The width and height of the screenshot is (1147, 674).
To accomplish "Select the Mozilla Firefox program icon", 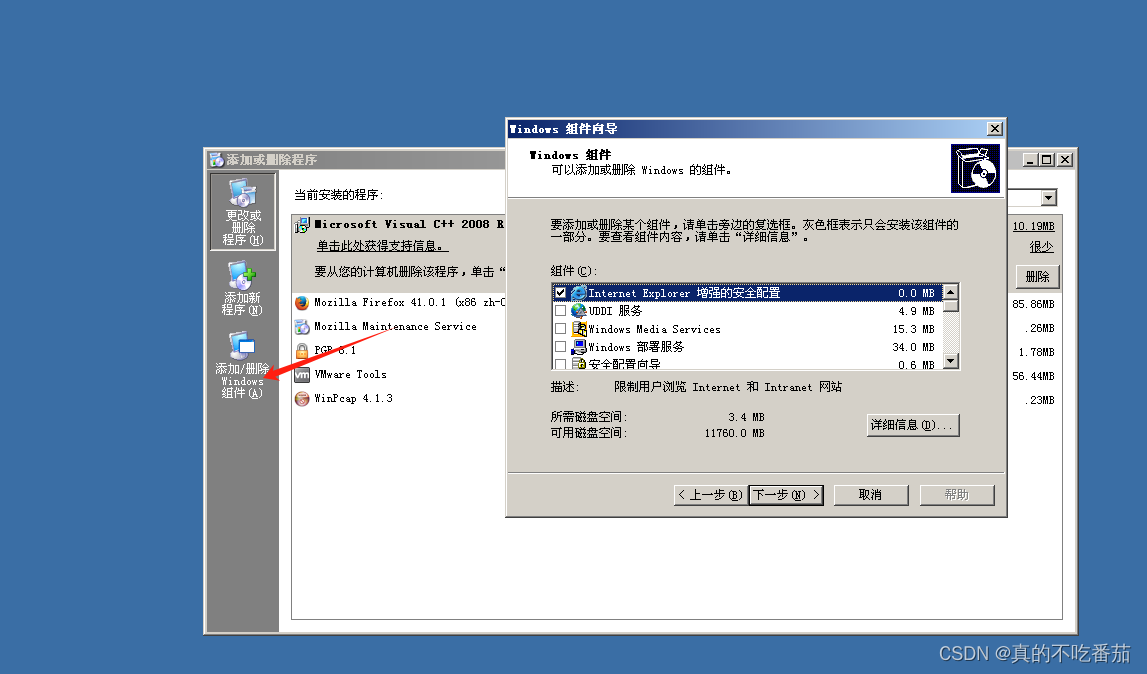I will [301, 302].
